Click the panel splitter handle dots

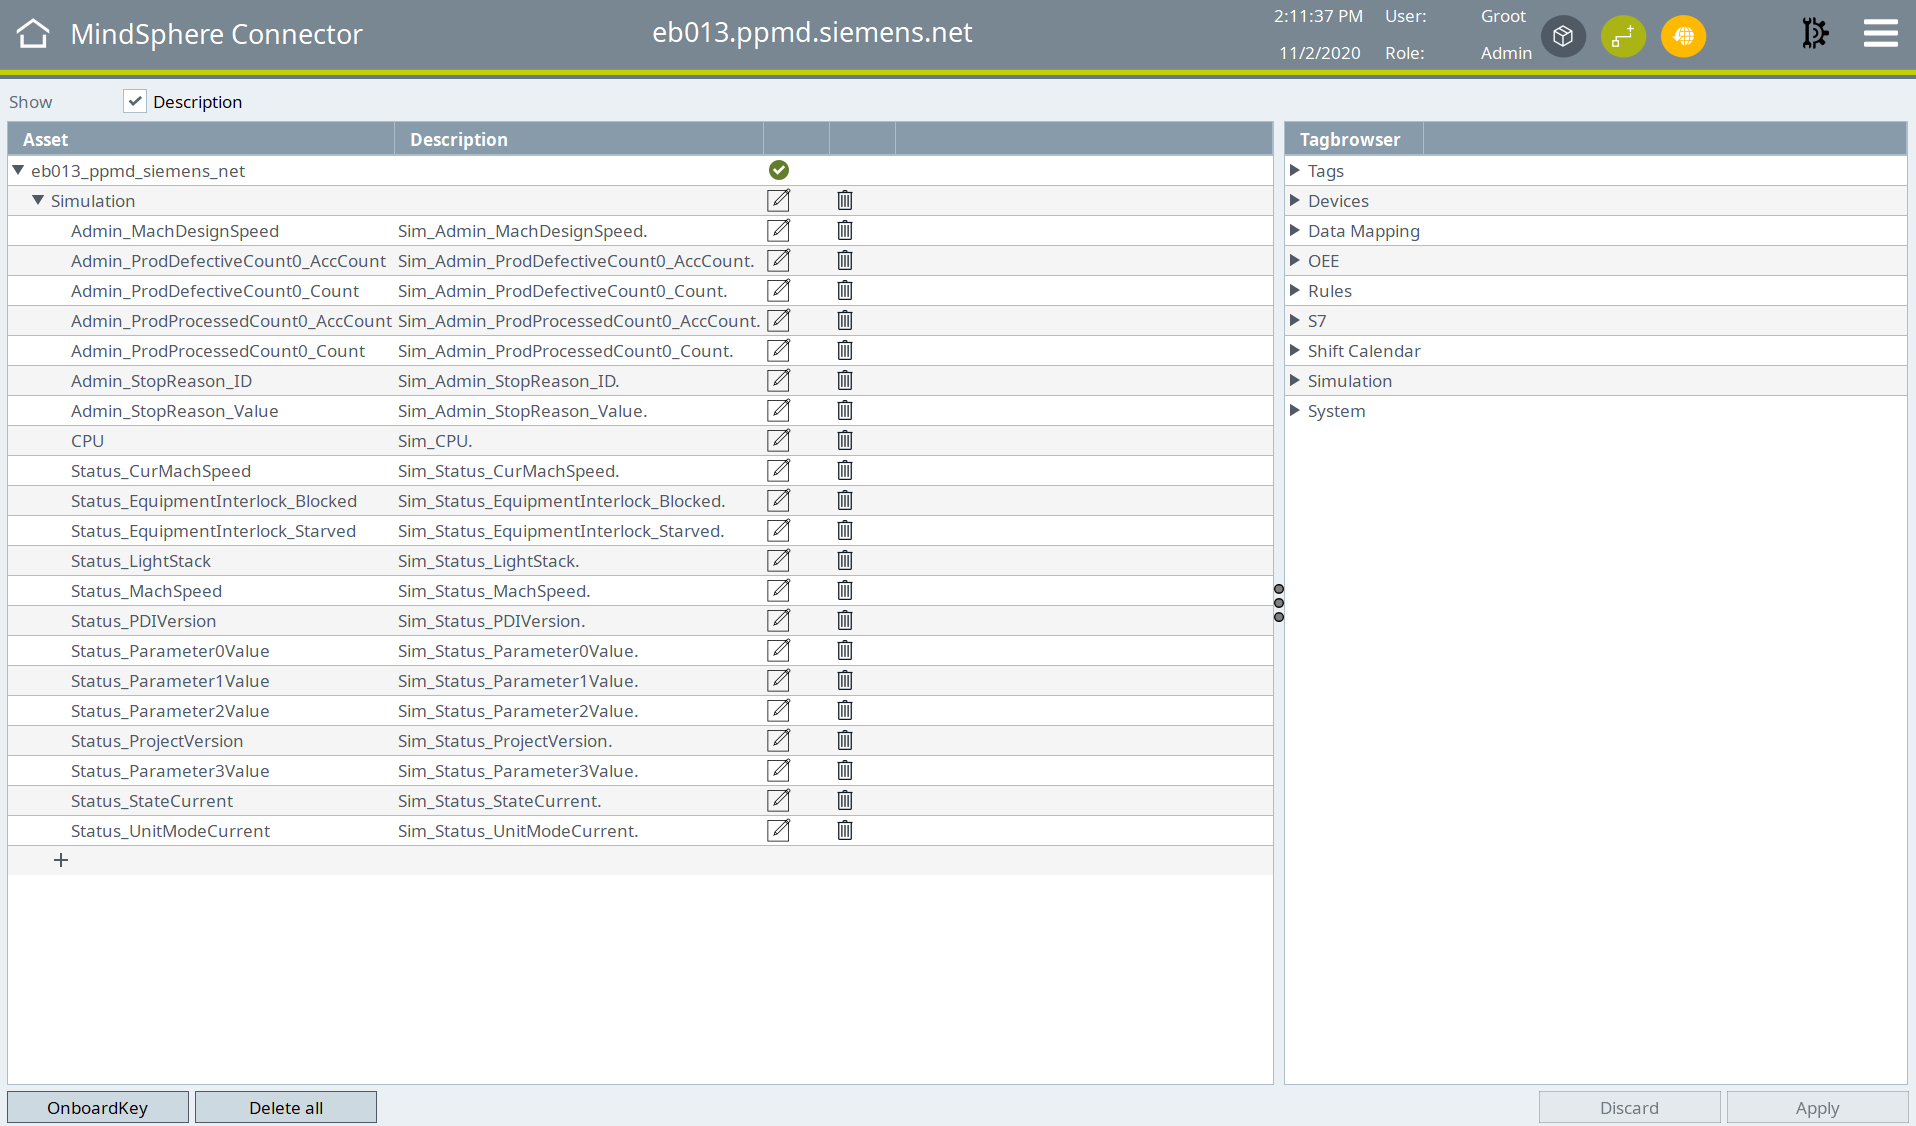tap(1278, 603)
